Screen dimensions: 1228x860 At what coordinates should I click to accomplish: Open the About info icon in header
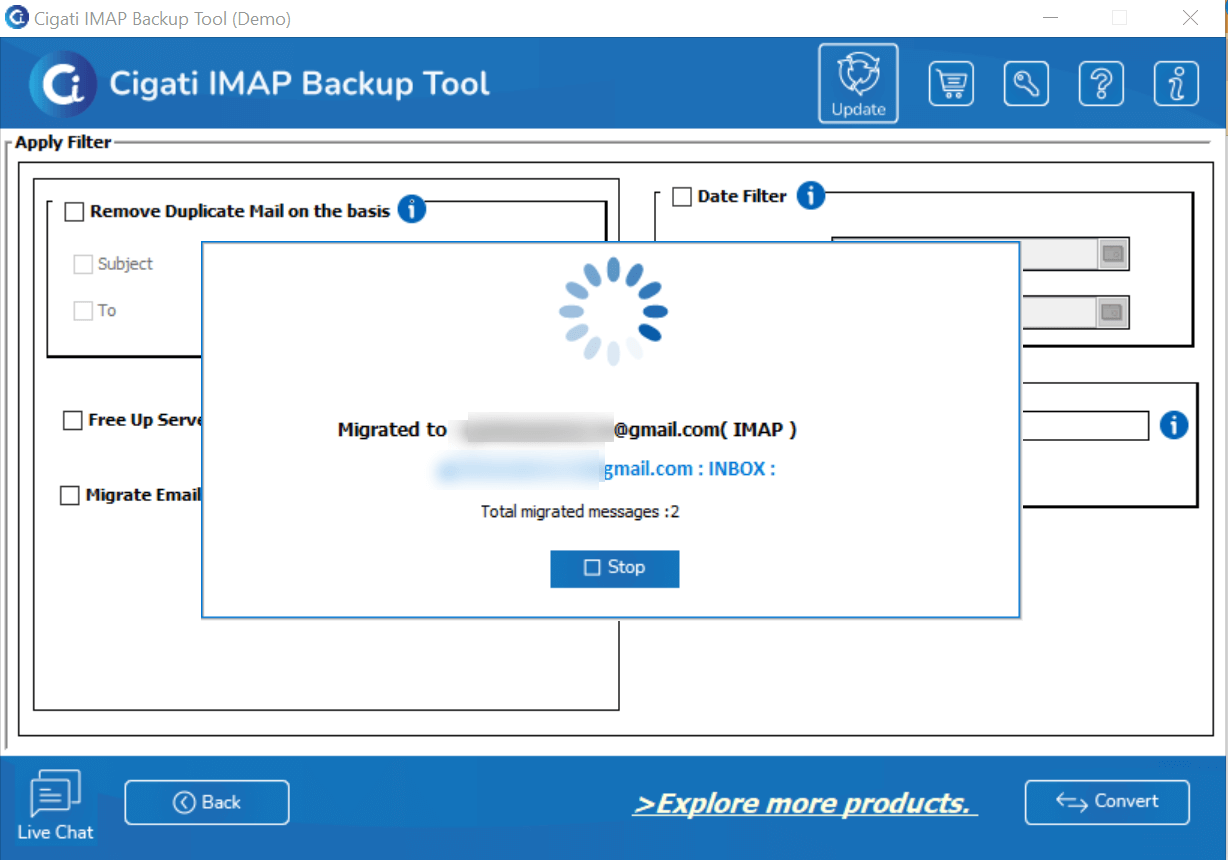pos(1176,83)
